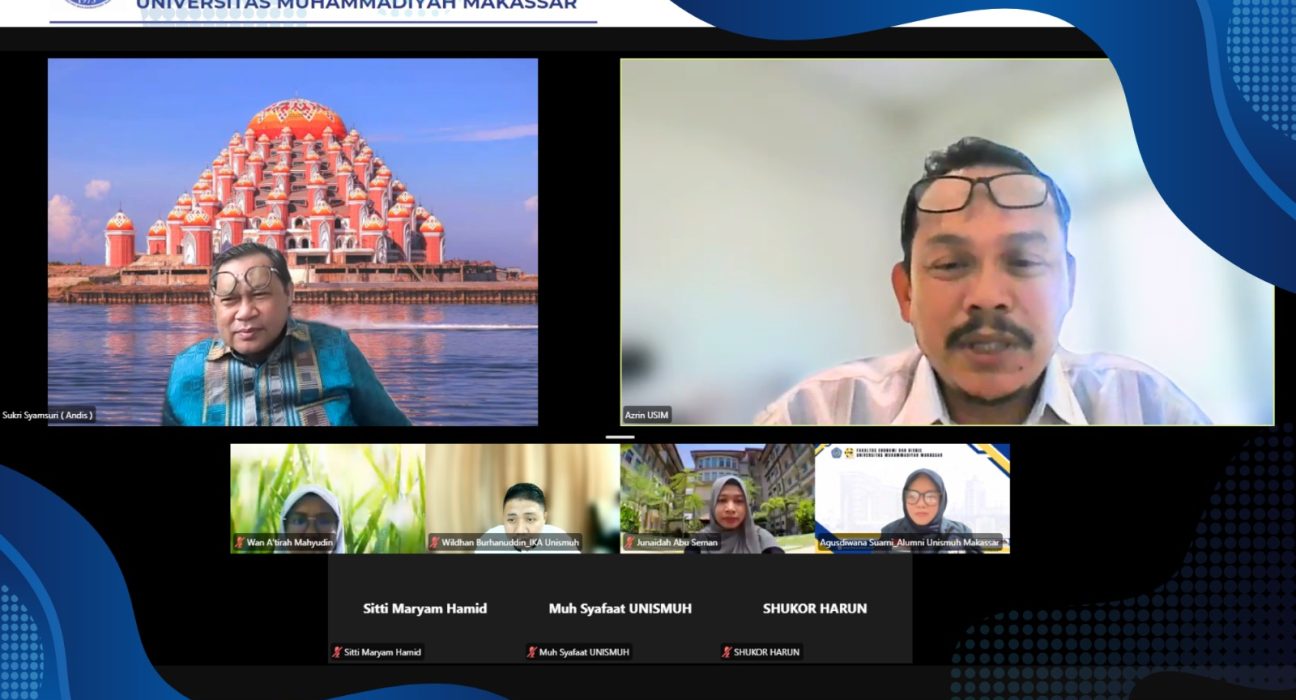Click the university logo in the top-left header
Screen dimensions: 1296x700
[90, 4]
